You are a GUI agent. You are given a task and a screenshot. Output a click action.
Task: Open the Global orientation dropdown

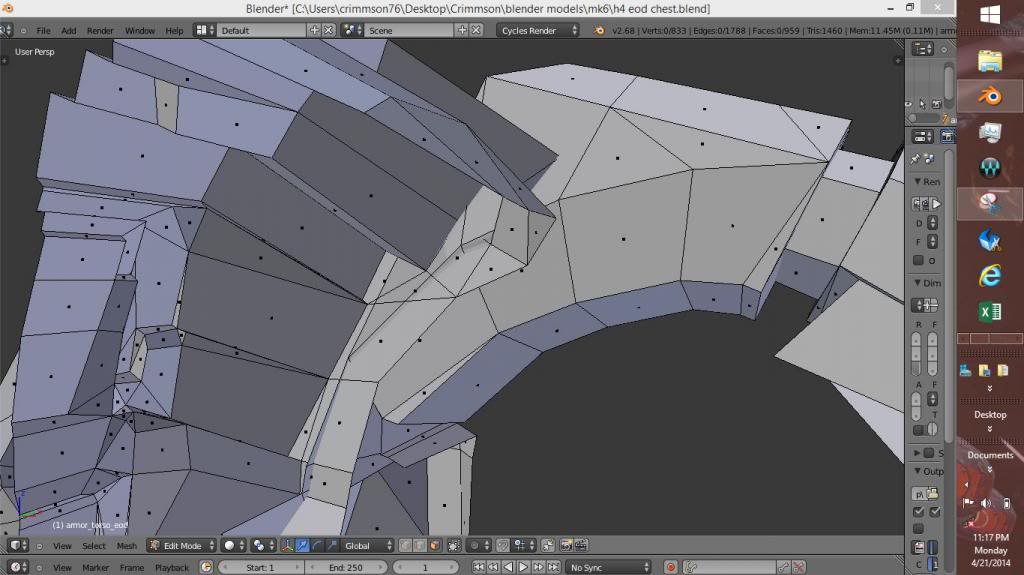[368, 546]
